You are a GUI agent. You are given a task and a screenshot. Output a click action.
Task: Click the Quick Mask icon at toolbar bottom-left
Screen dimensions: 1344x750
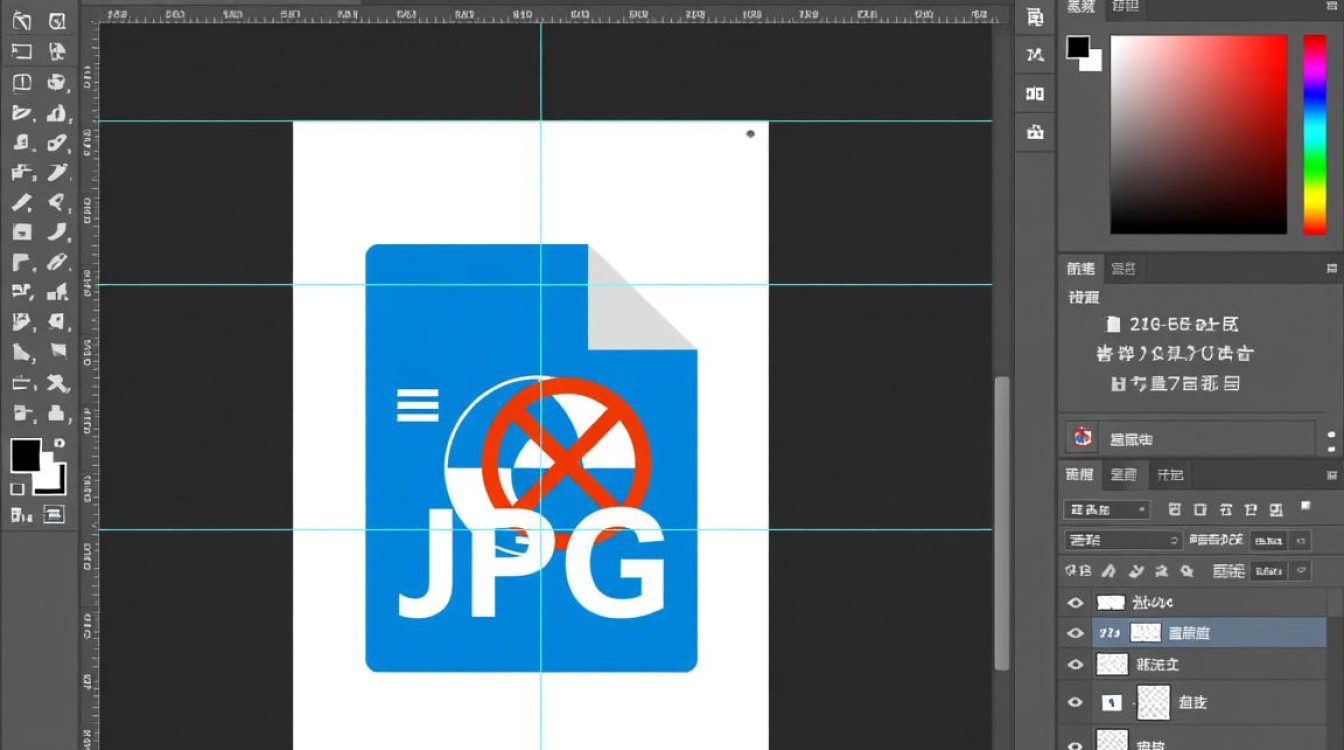[x=21, y=515]
